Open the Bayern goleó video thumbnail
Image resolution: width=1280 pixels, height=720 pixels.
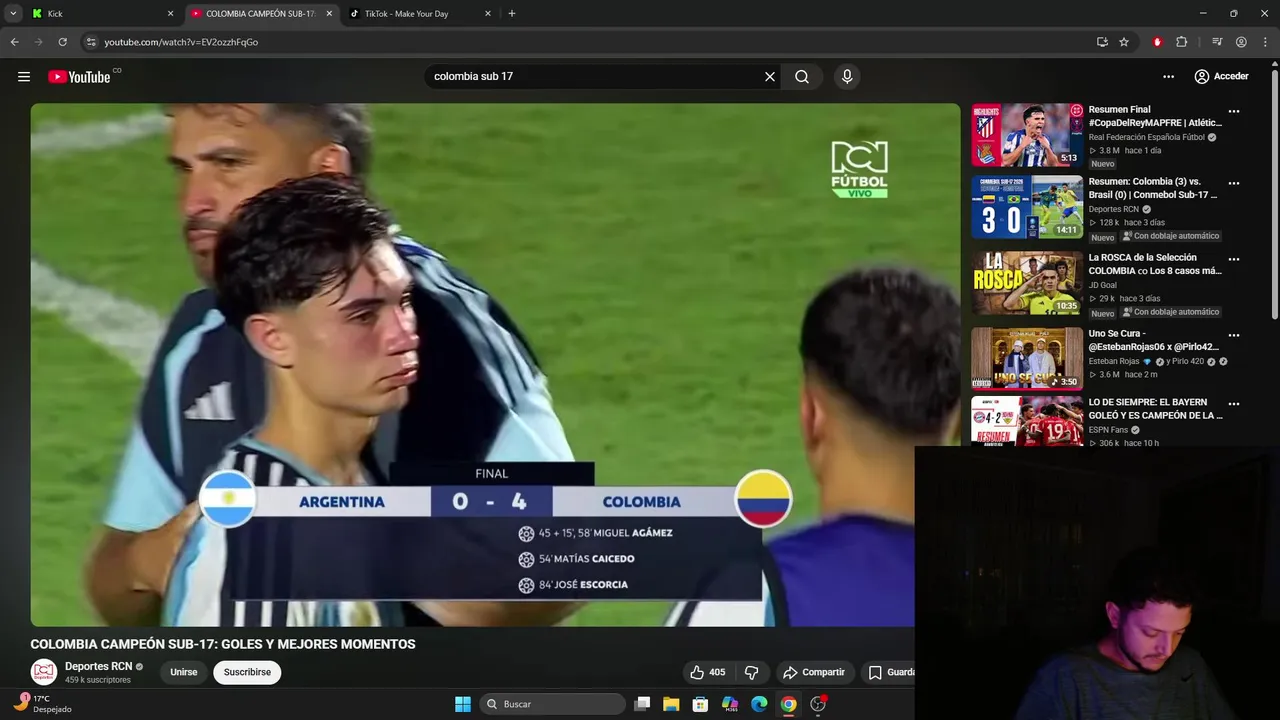click(x=1027, y=421)
